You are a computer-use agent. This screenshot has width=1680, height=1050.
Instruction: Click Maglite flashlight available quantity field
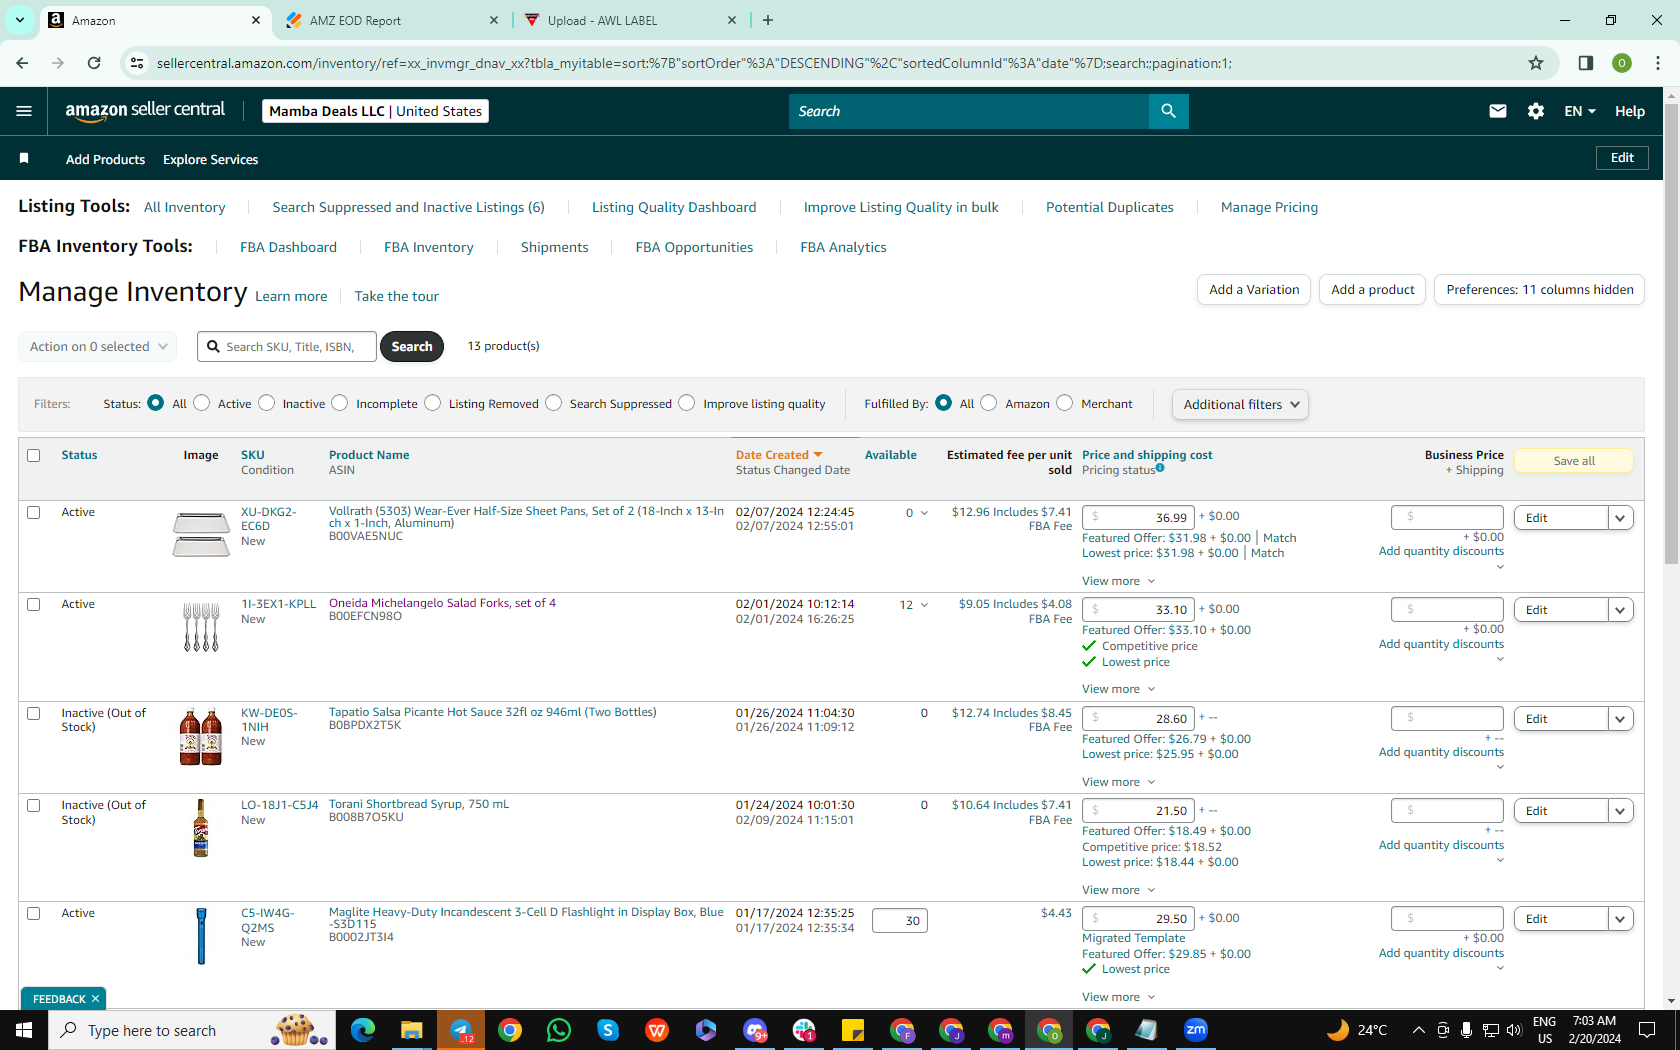900,921
